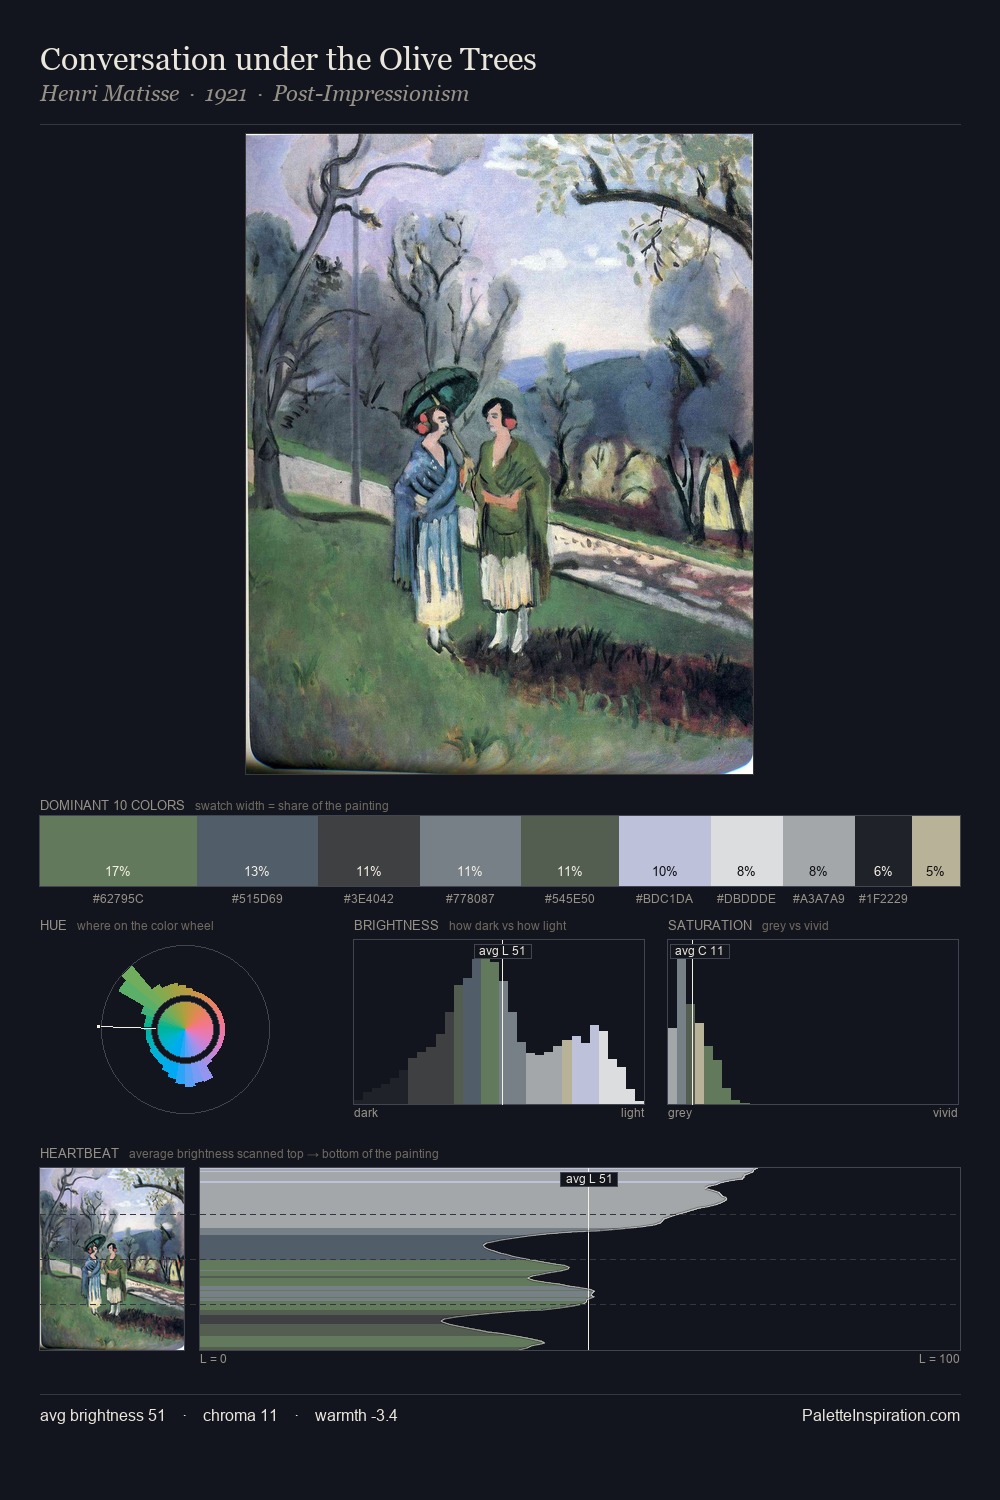
Task: Click the 'avg L 51' brightness histogram label
Action: (502, 951)
